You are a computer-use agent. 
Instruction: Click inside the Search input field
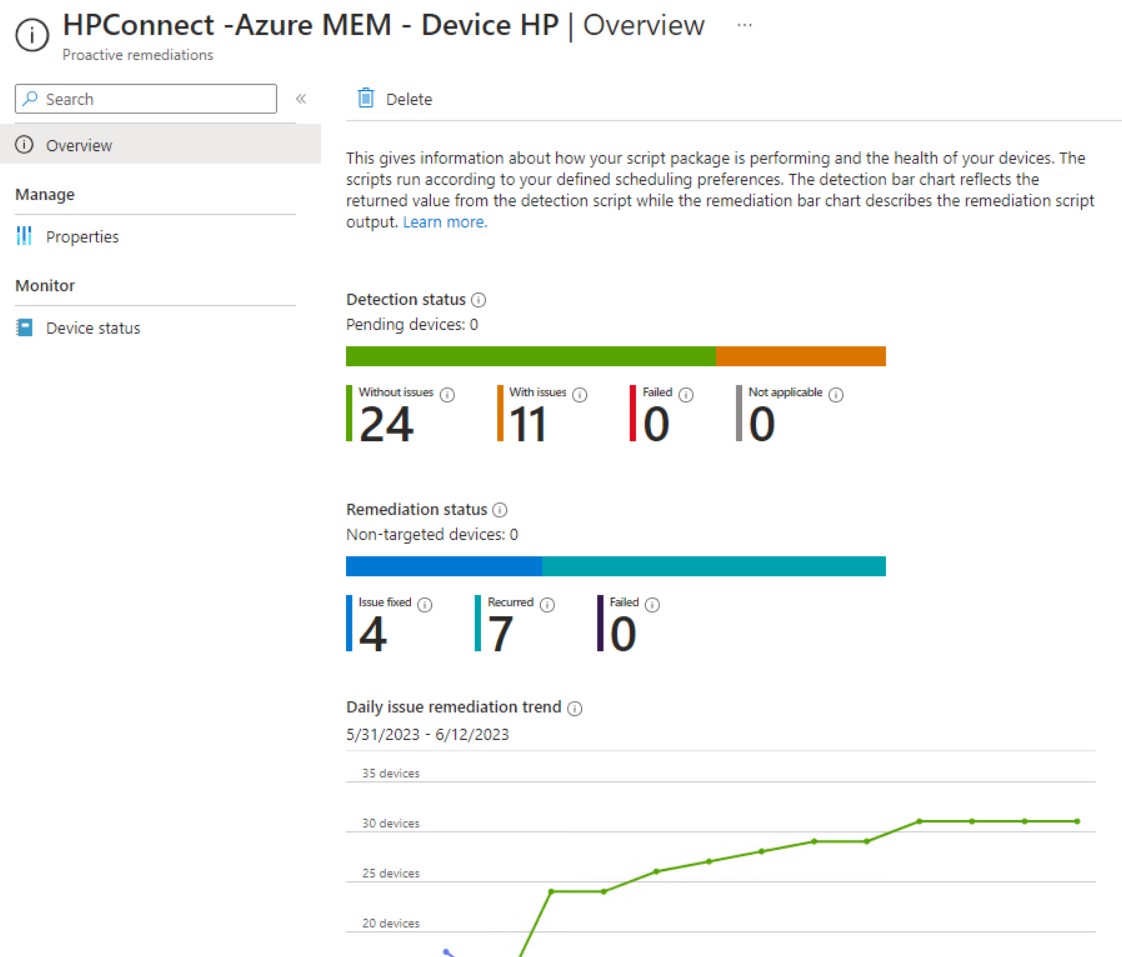[x=140, y=98]
